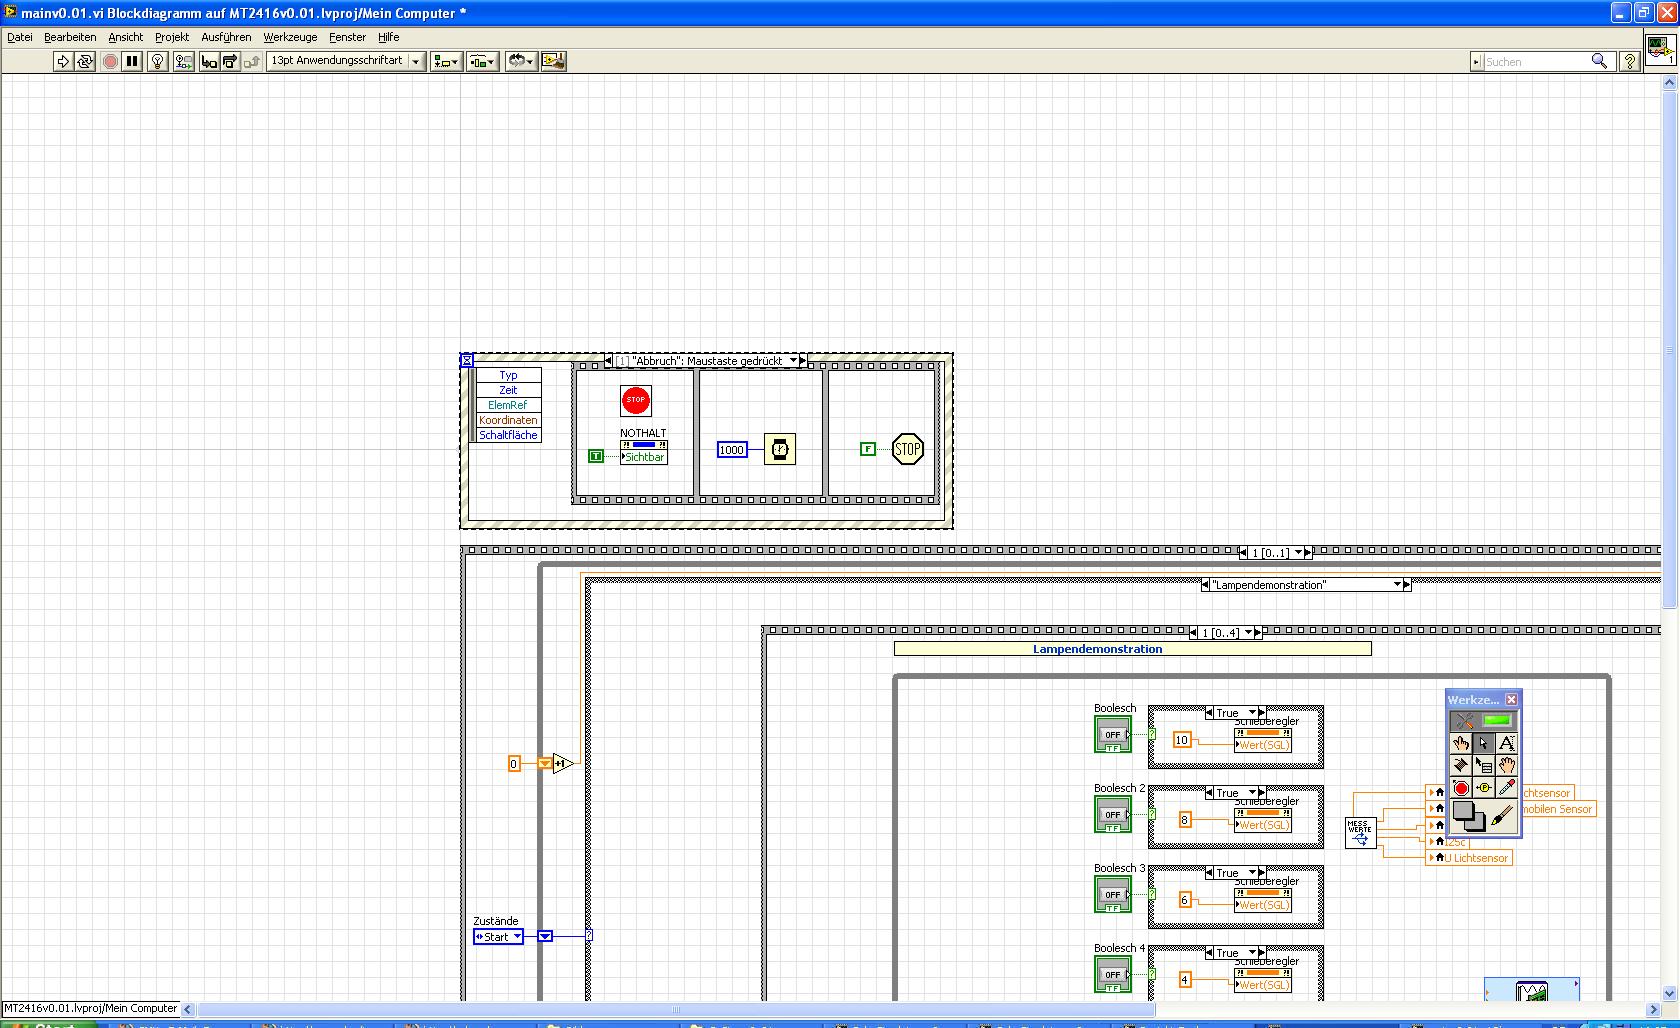Toggle the Retain Wire Values button
This screenshot has height=1028, width=1680.
point(183,61)
